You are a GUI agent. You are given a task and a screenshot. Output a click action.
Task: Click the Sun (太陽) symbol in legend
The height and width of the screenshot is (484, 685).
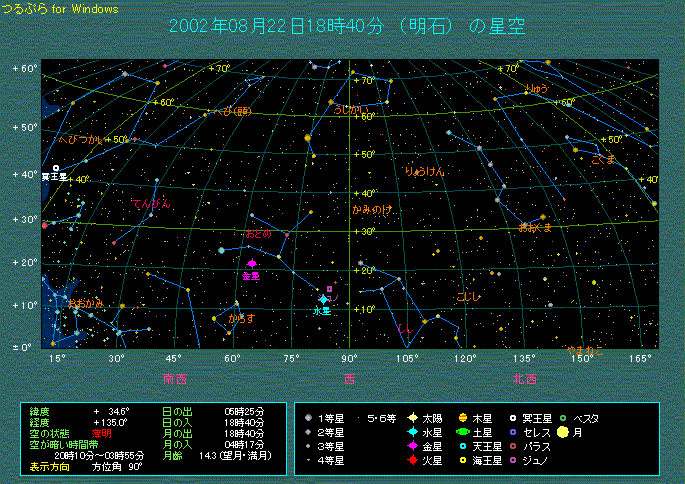pos(411,417)
